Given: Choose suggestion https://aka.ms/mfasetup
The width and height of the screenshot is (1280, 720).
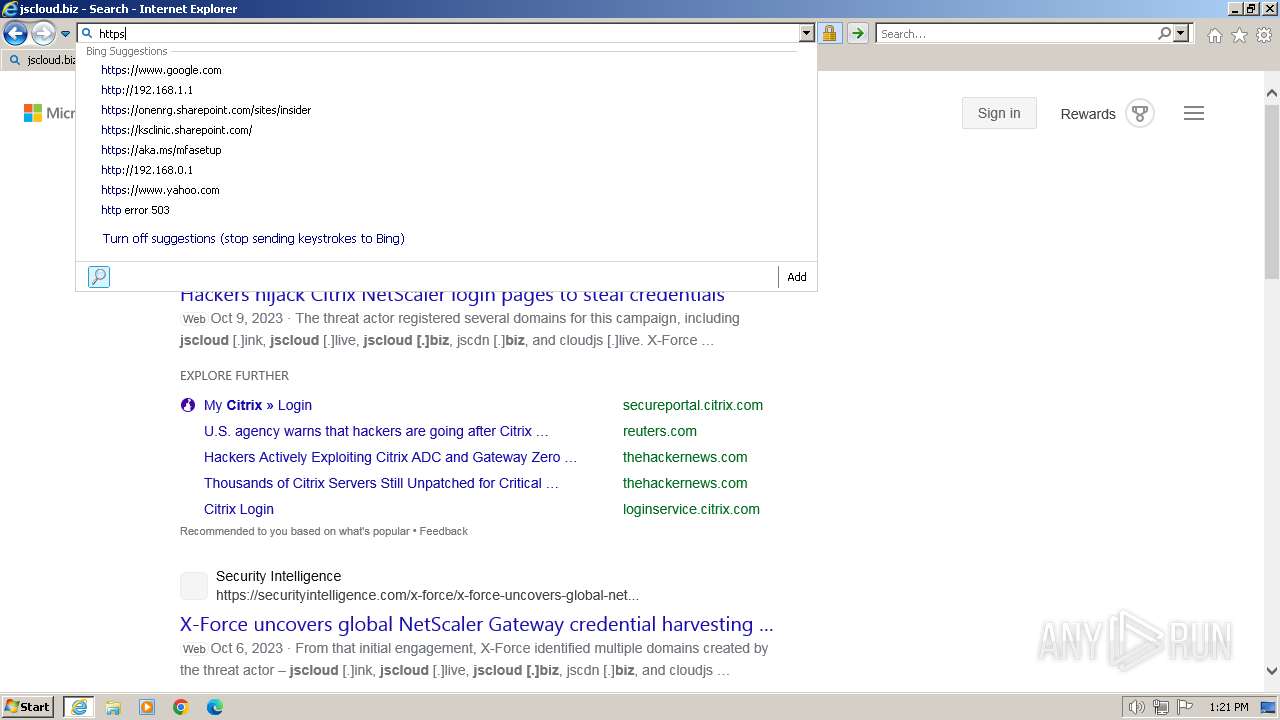Looking at the screenshot, I should click(x=161, y=150).
